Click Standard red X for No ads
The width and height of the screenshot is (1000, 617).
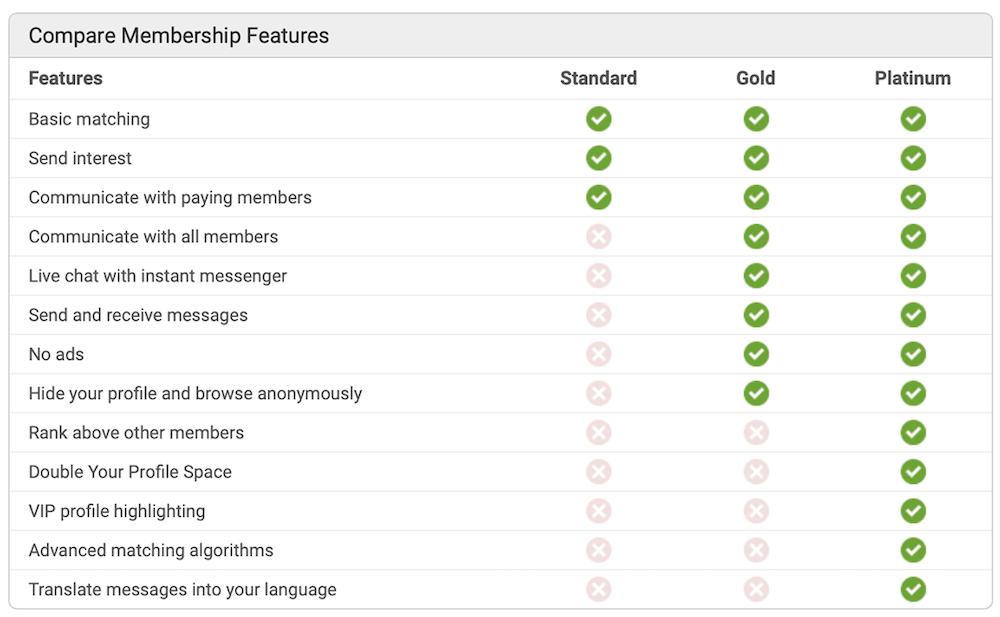click(598, 354)
